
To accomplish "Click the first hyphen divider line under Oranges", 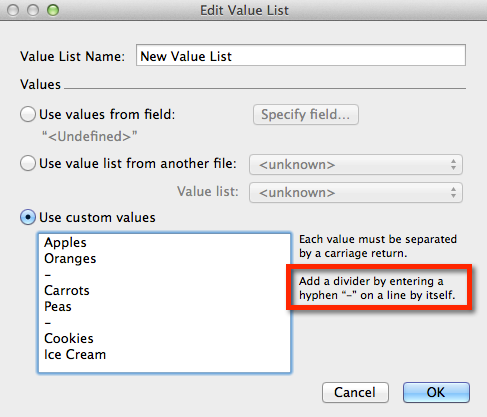I will point(48,275).
